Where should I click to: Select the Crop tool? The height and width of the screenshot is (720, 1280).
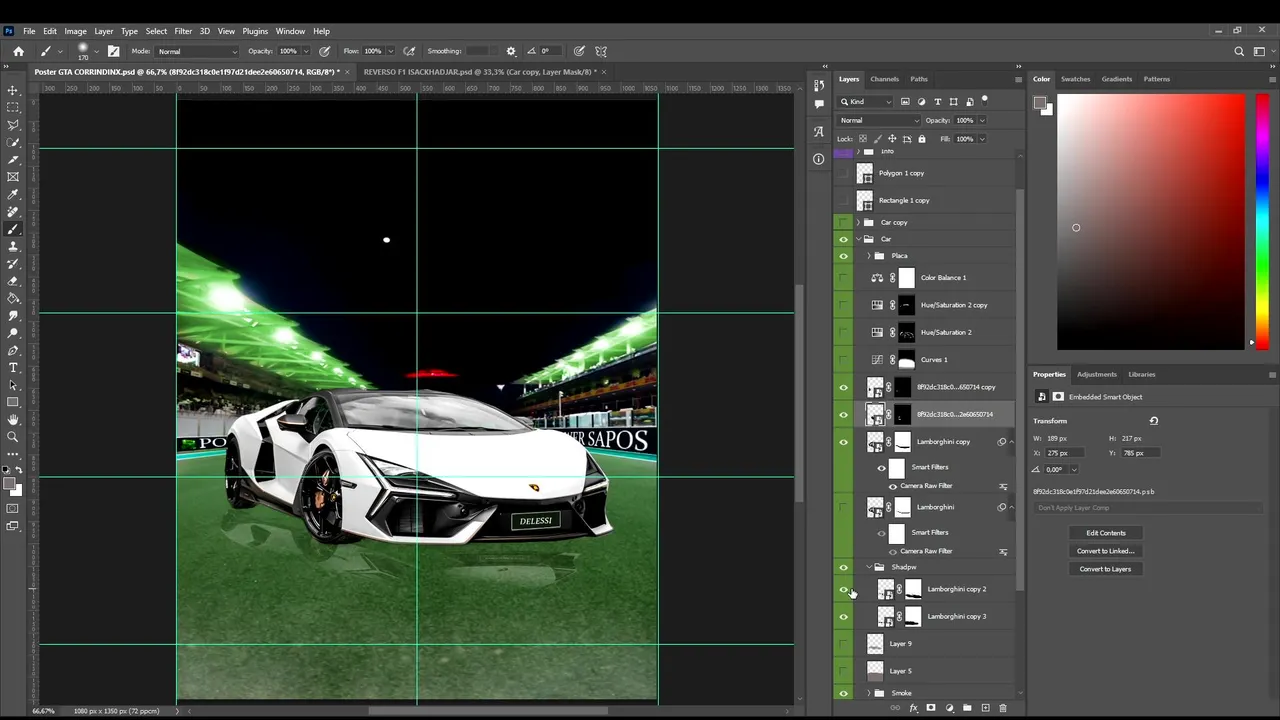[x=13, y=159]
